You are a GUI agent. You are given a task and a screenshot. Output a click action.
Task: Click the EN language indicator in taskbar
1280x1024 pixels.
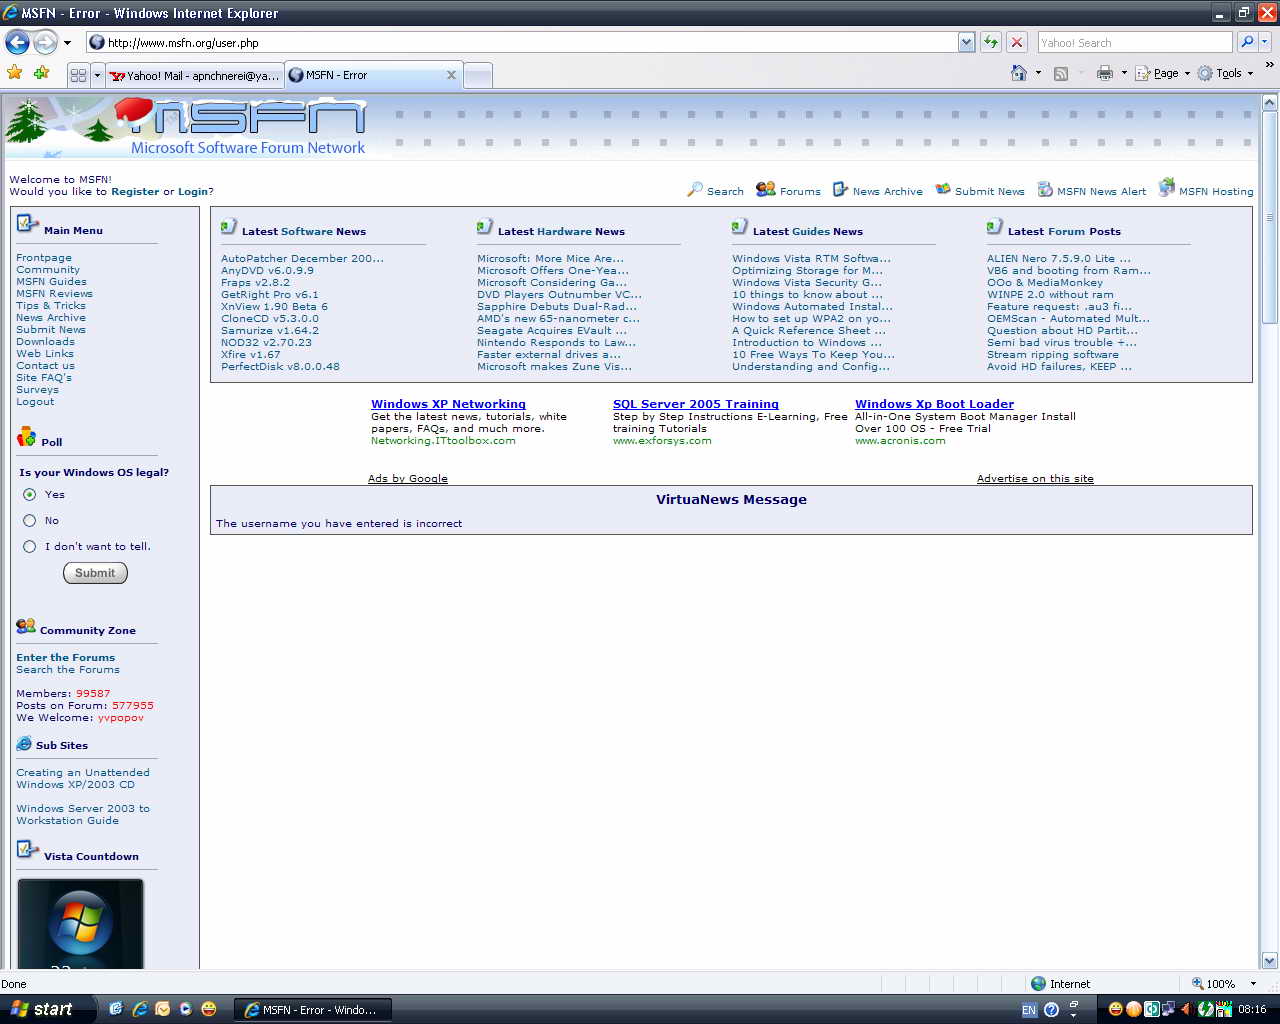pyautogui.click(x=1029, y=1010)
